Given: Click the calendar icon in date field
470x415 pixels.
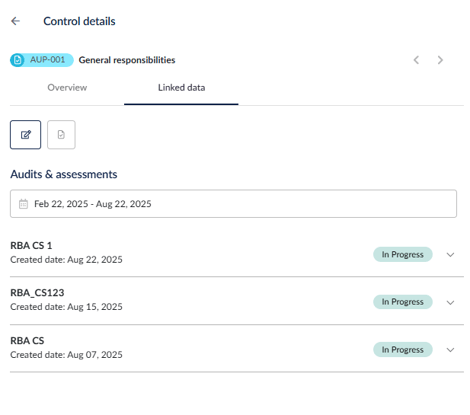Looking at the screenshot, I should 23,204.
